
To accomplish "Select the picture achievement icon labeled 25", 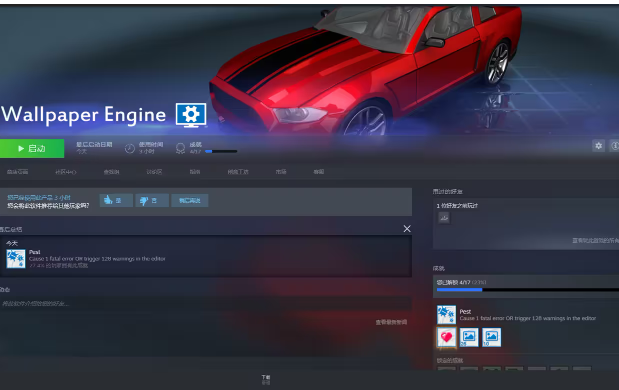I will 469,337.
